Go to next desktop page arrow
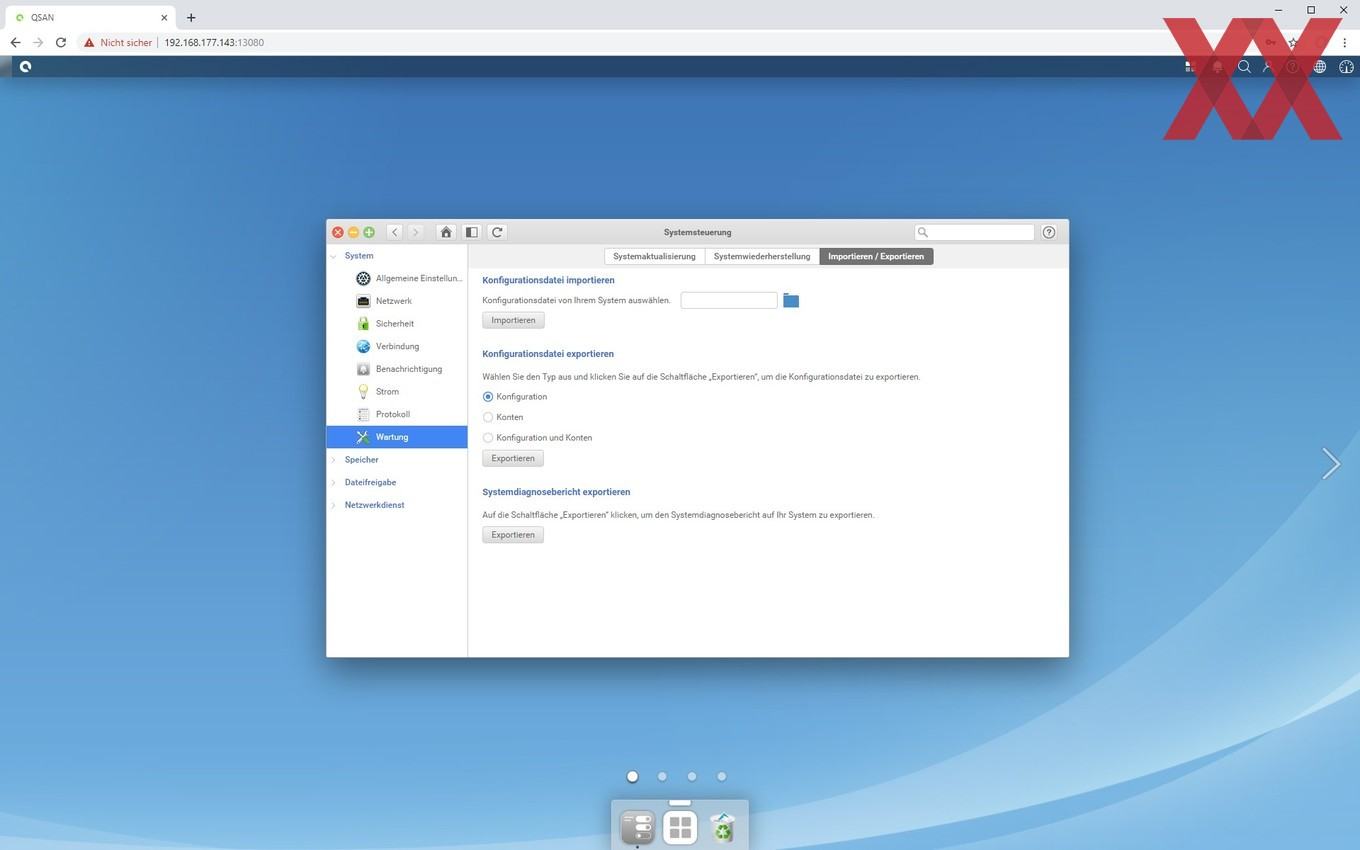This screenshot has height=850, width=1360. tap(1331, 463)
